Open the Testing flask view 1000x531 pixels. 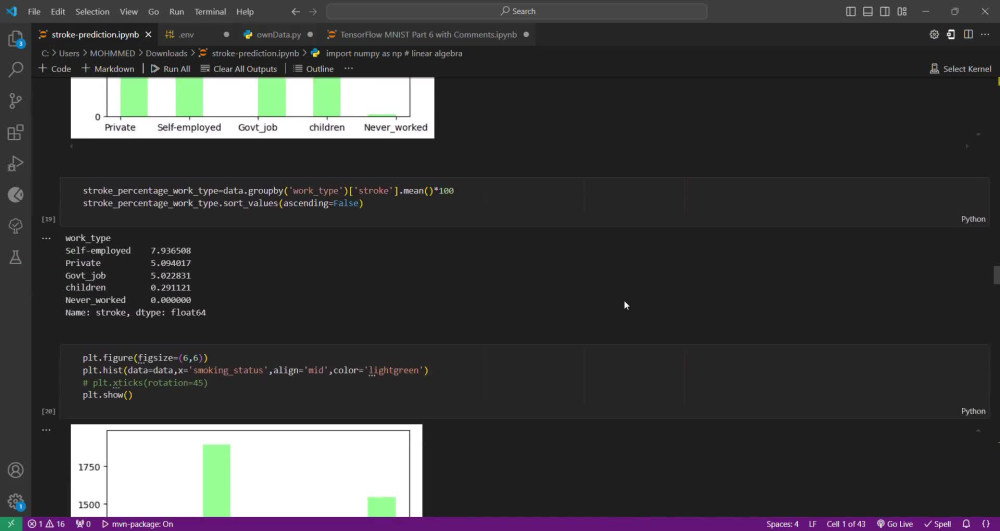15,257
